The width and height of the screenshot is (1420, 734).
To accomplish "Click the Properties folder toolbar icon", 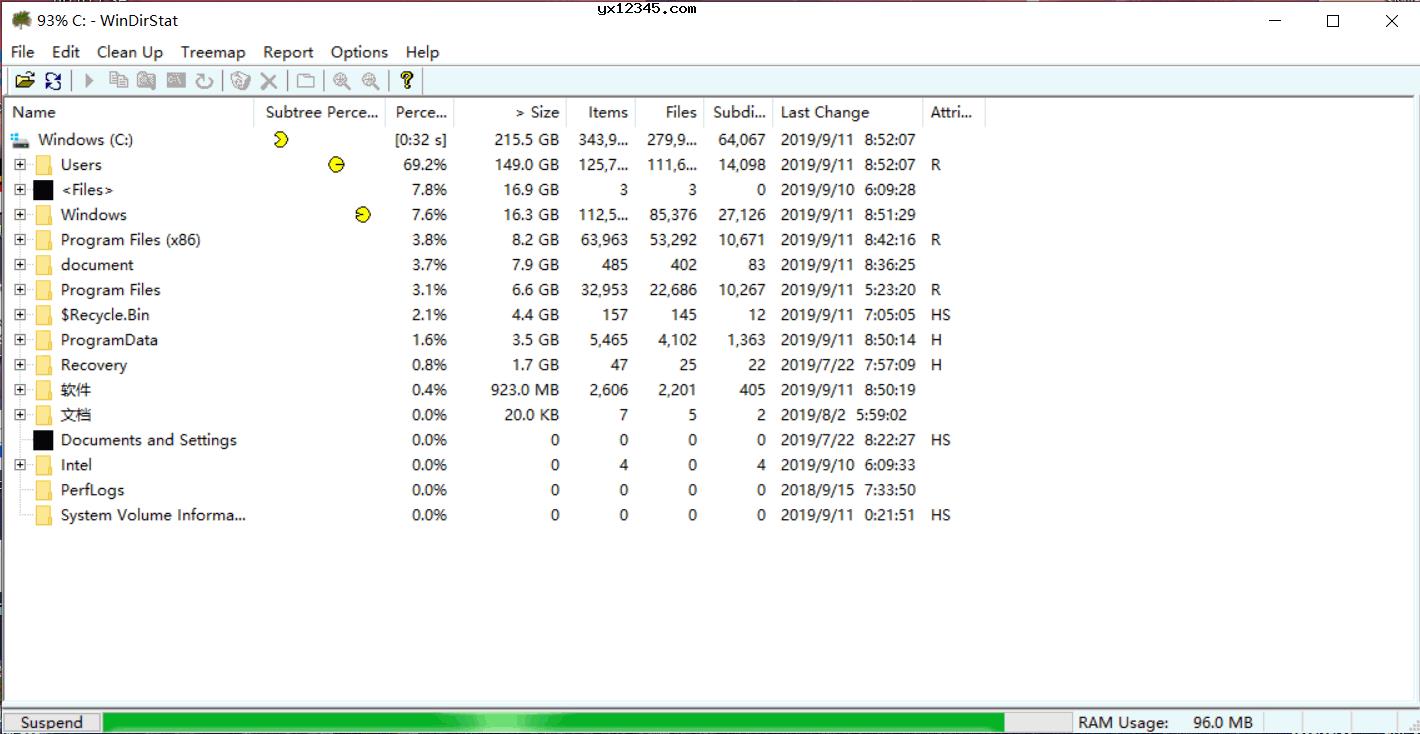I will 305,81.
